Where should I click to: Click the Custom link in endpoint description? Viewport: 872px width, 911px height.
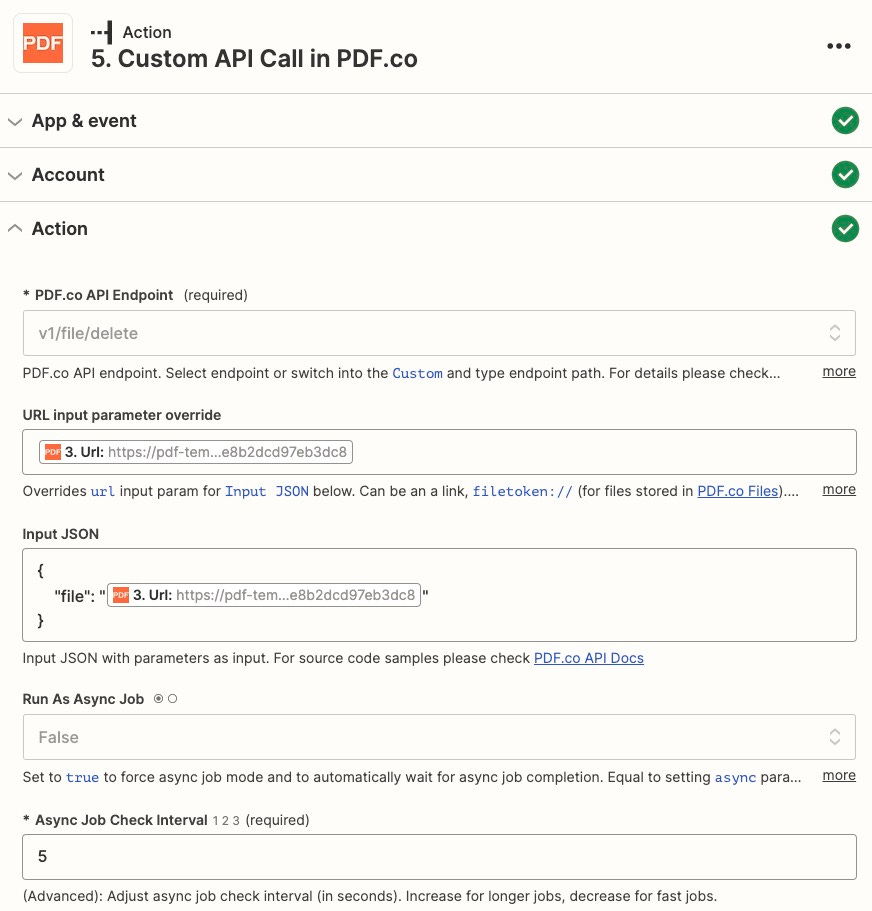coord(418,373)
